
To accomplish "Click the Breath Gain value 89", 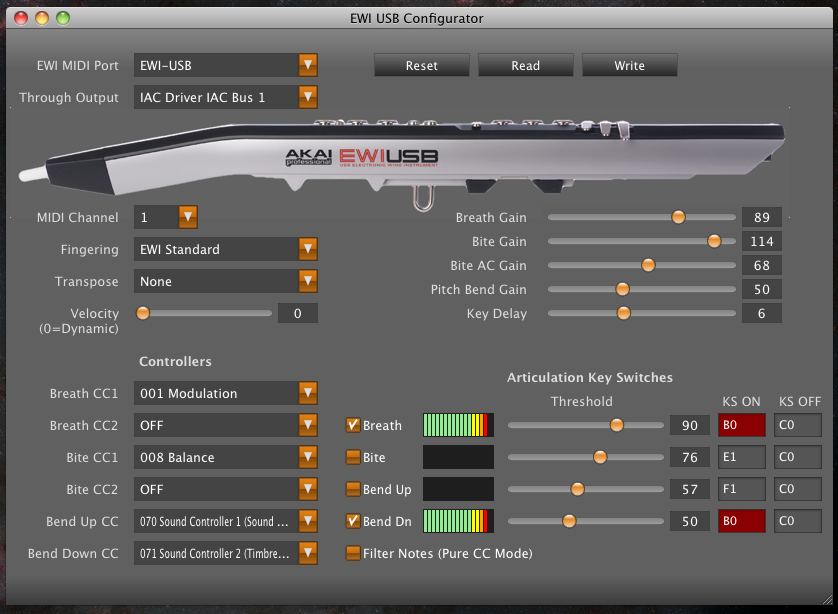I will pos(762,217).
